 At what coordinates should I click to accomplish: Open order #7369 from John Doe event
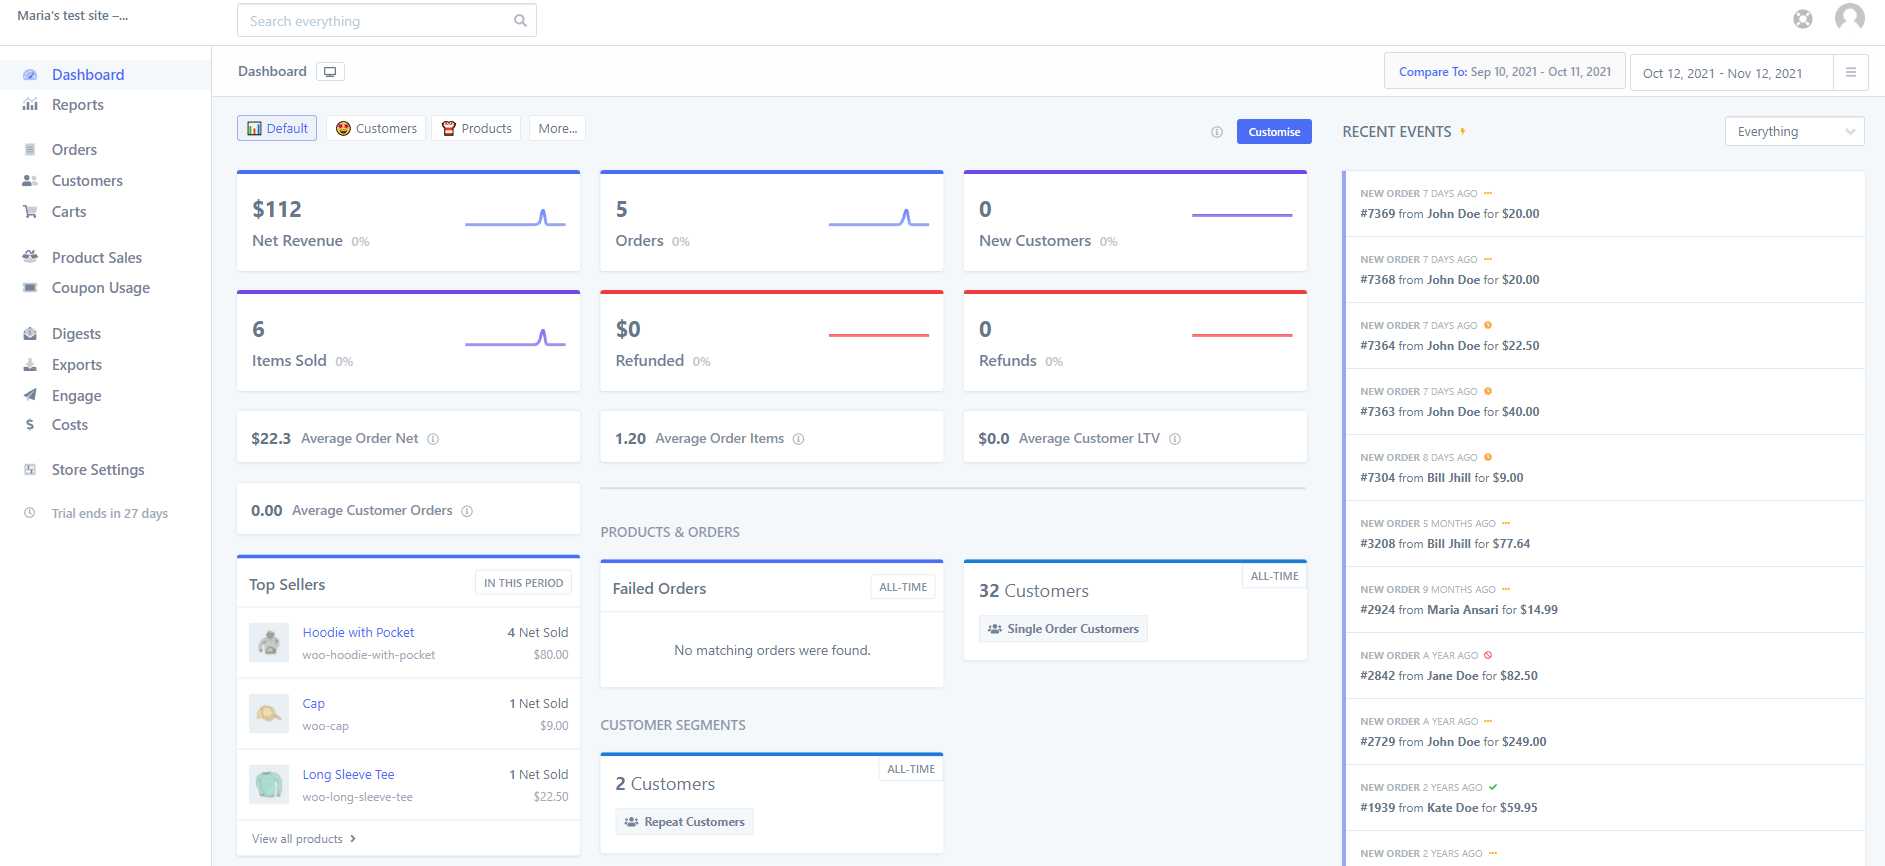click(1605, 204)
